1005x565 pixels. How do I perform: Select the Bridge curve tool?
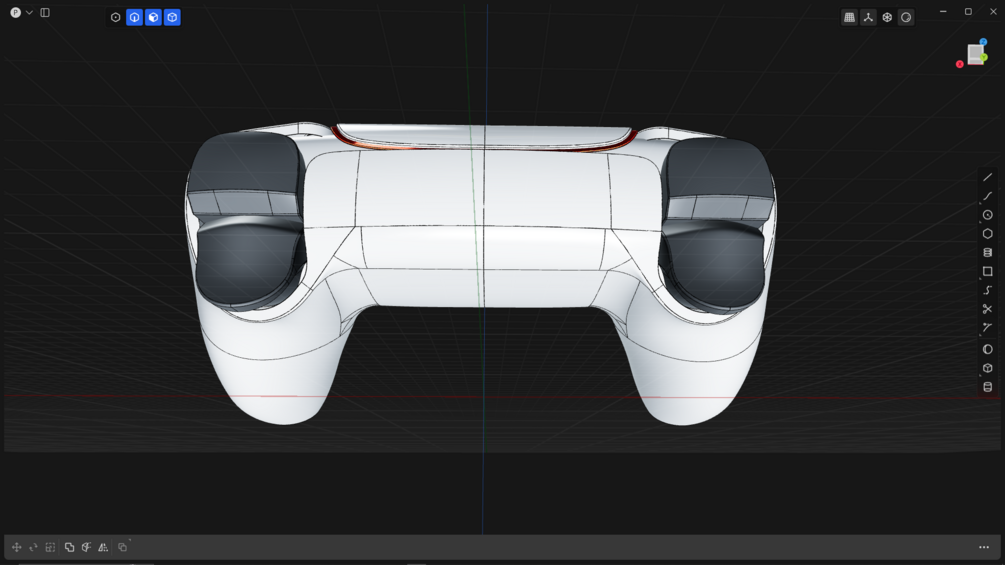988,327
